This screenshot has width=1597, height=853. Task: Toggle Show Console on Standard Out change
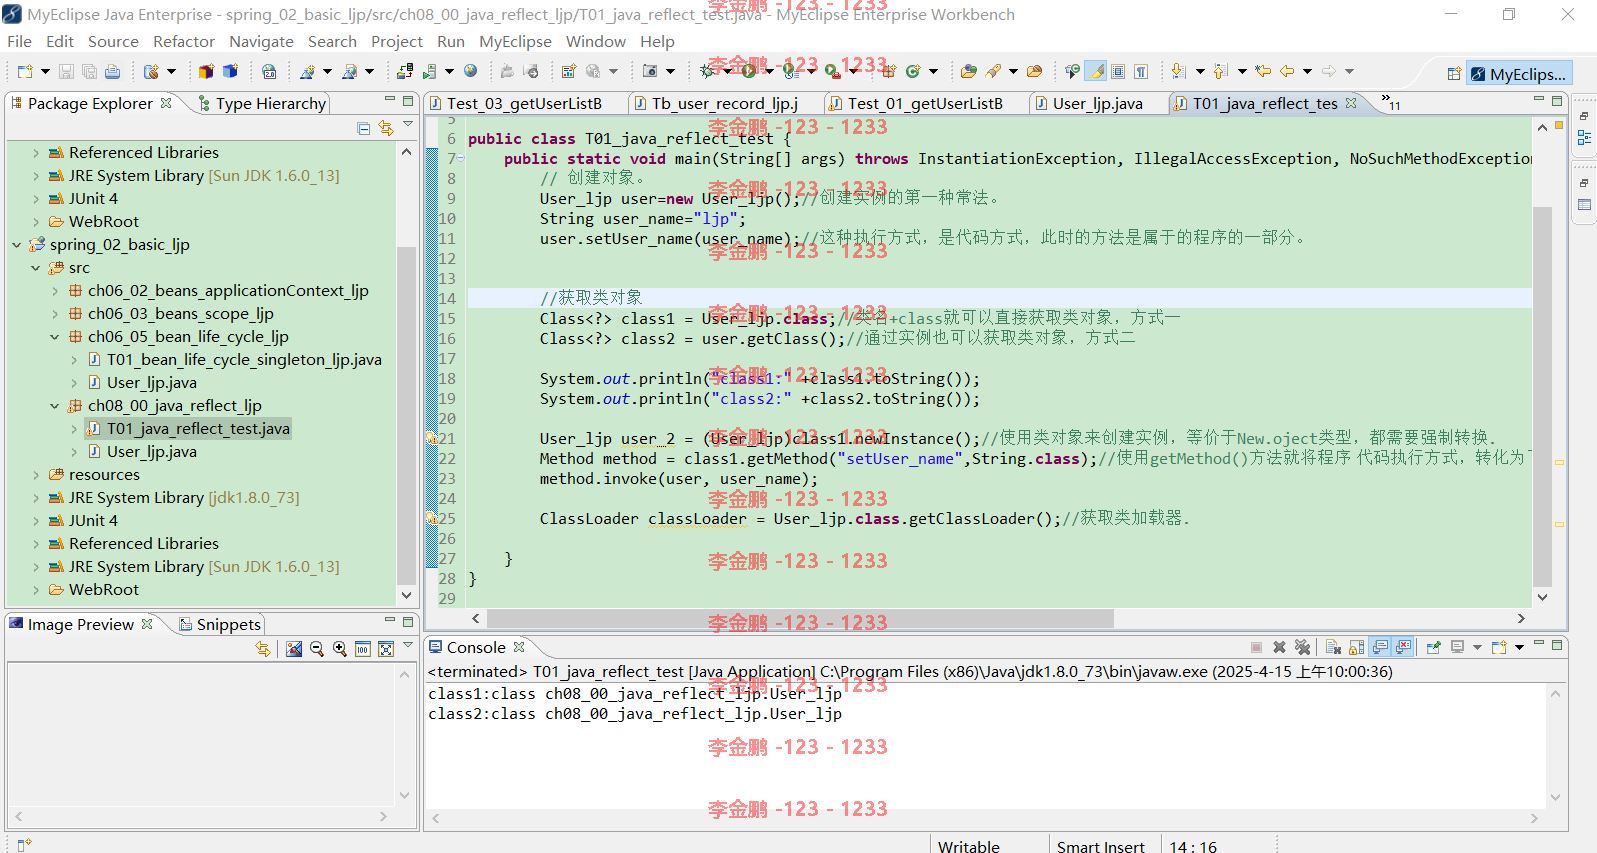tap(1380, 647)
